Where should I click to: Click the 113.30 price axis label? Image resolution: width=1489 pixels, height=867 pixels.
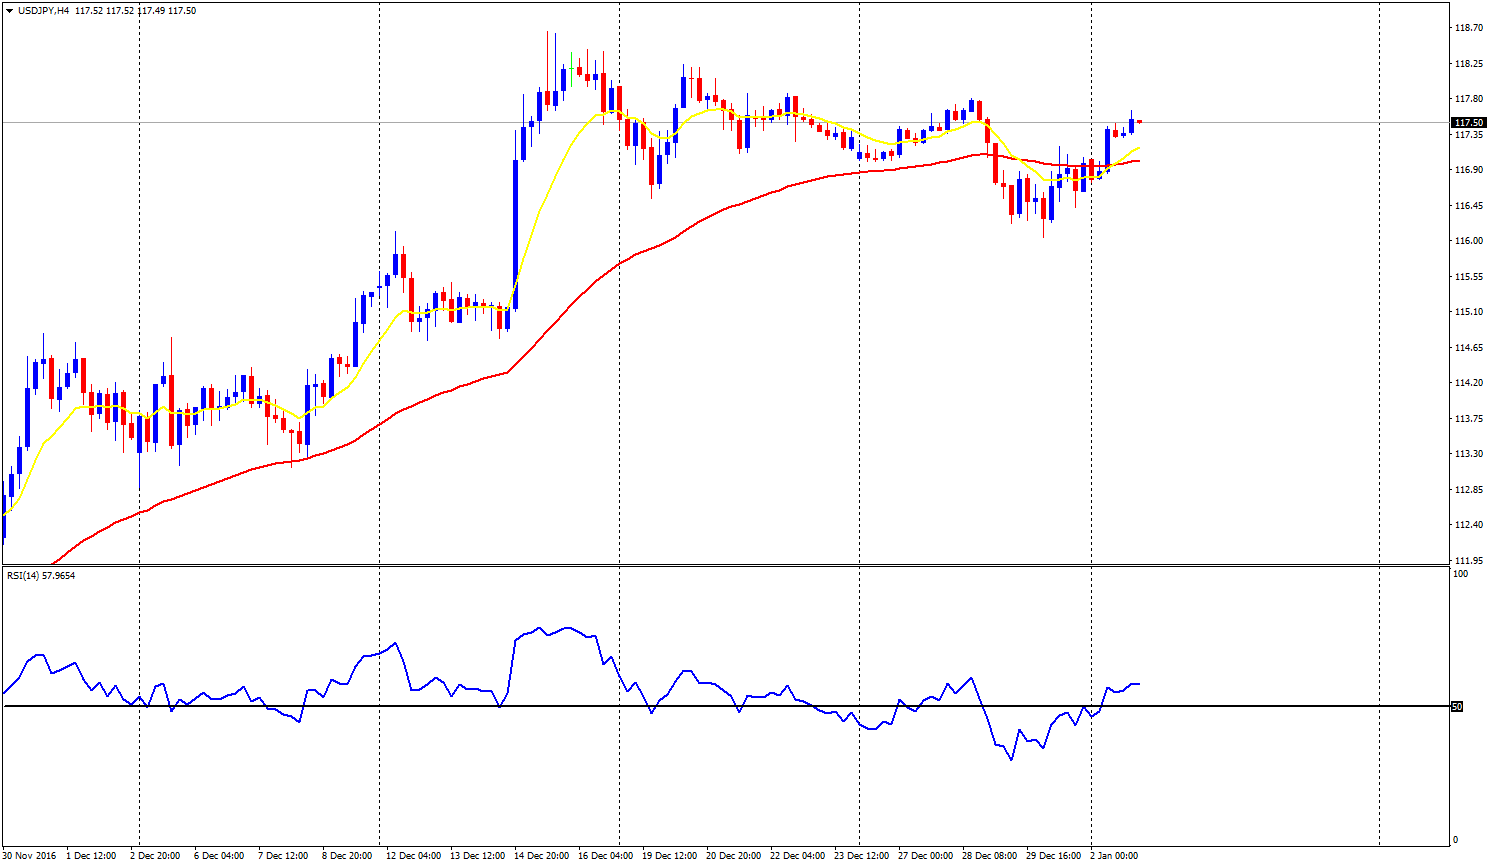[1469, 454]
